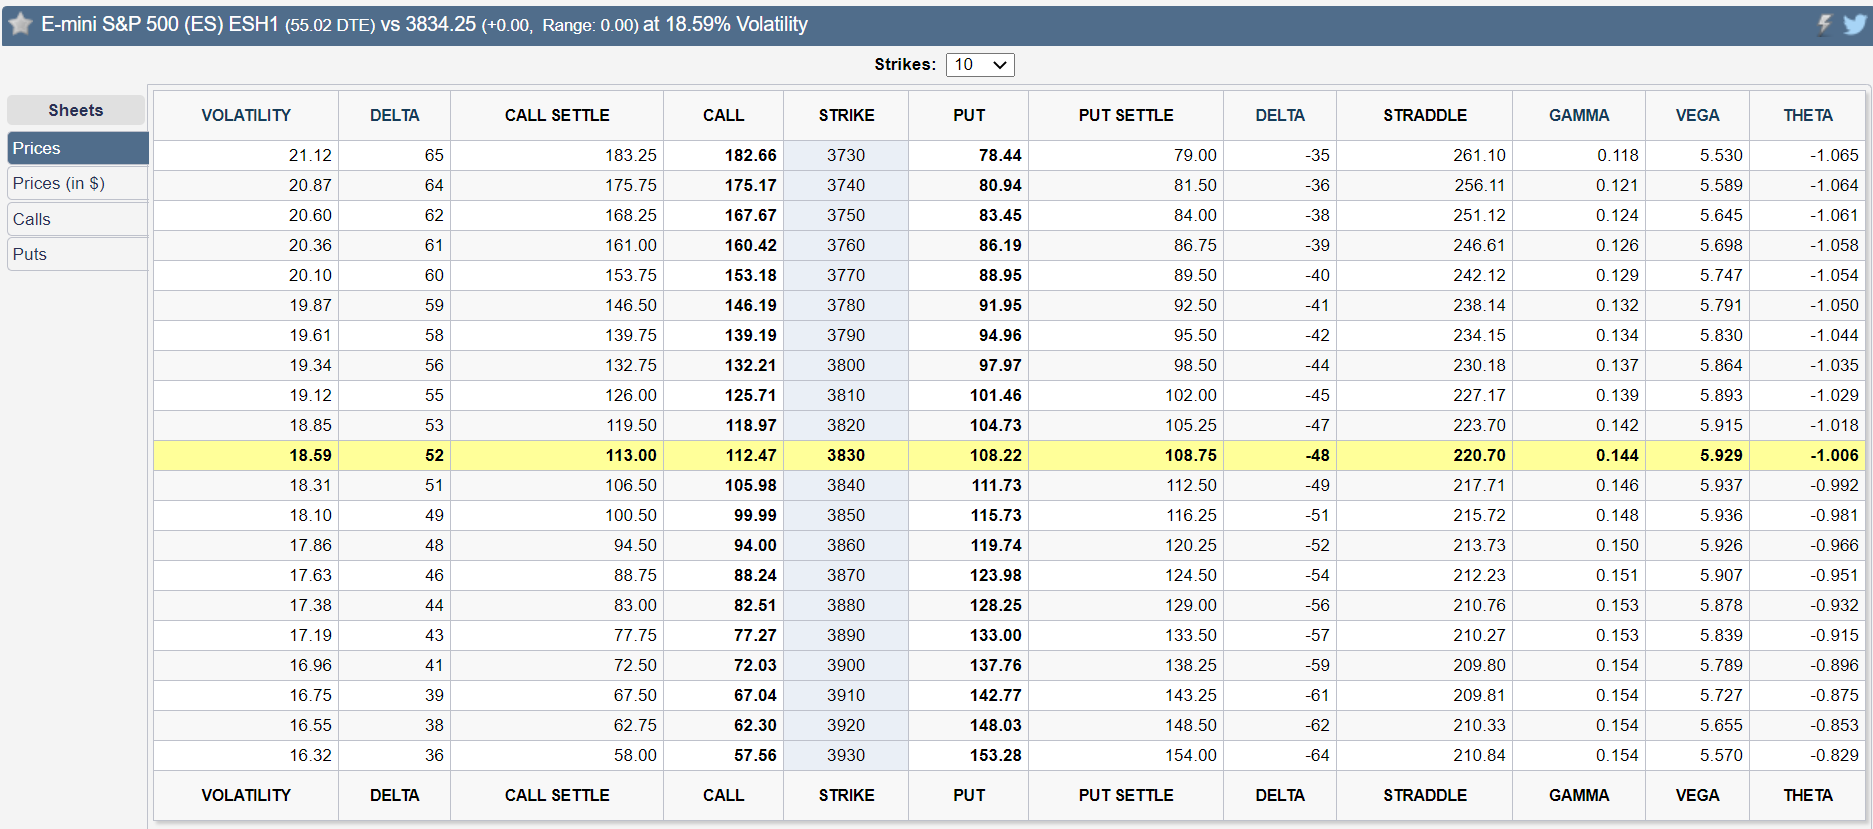The image size is (1873, 829).
Task: Click strike 3860 cell
Action: [x=846, y=545]
